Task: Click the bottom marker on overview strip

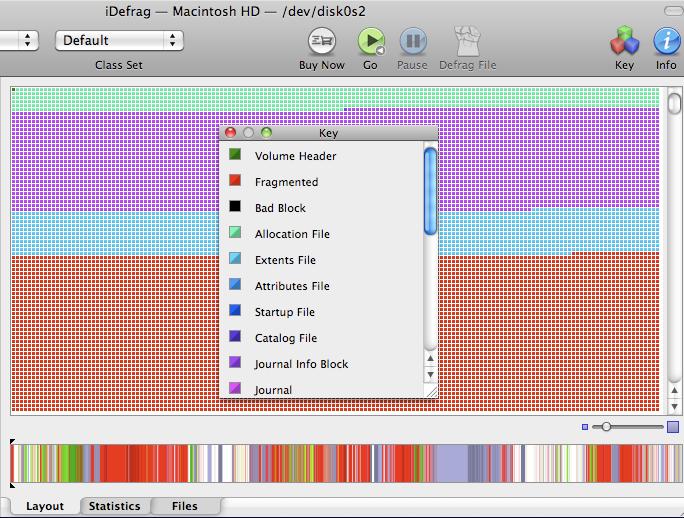Action: (x=12, y=485)
